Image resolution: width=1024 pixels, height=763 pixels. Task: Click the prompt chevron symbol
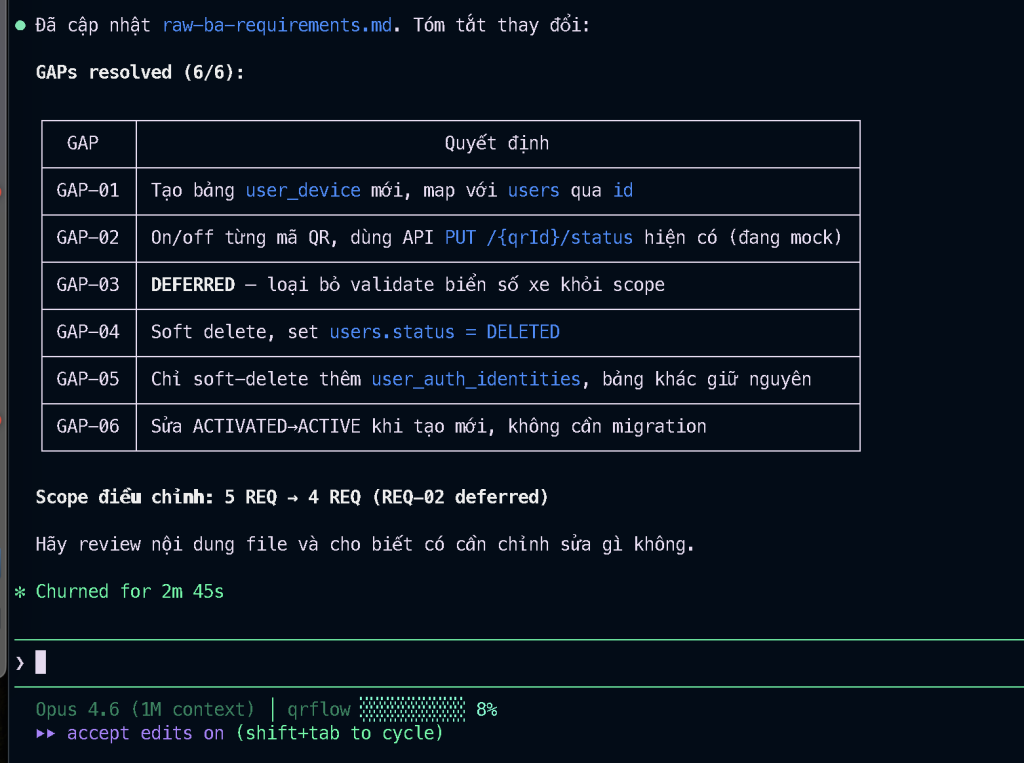pyautogui.click(x=20, y=663)
